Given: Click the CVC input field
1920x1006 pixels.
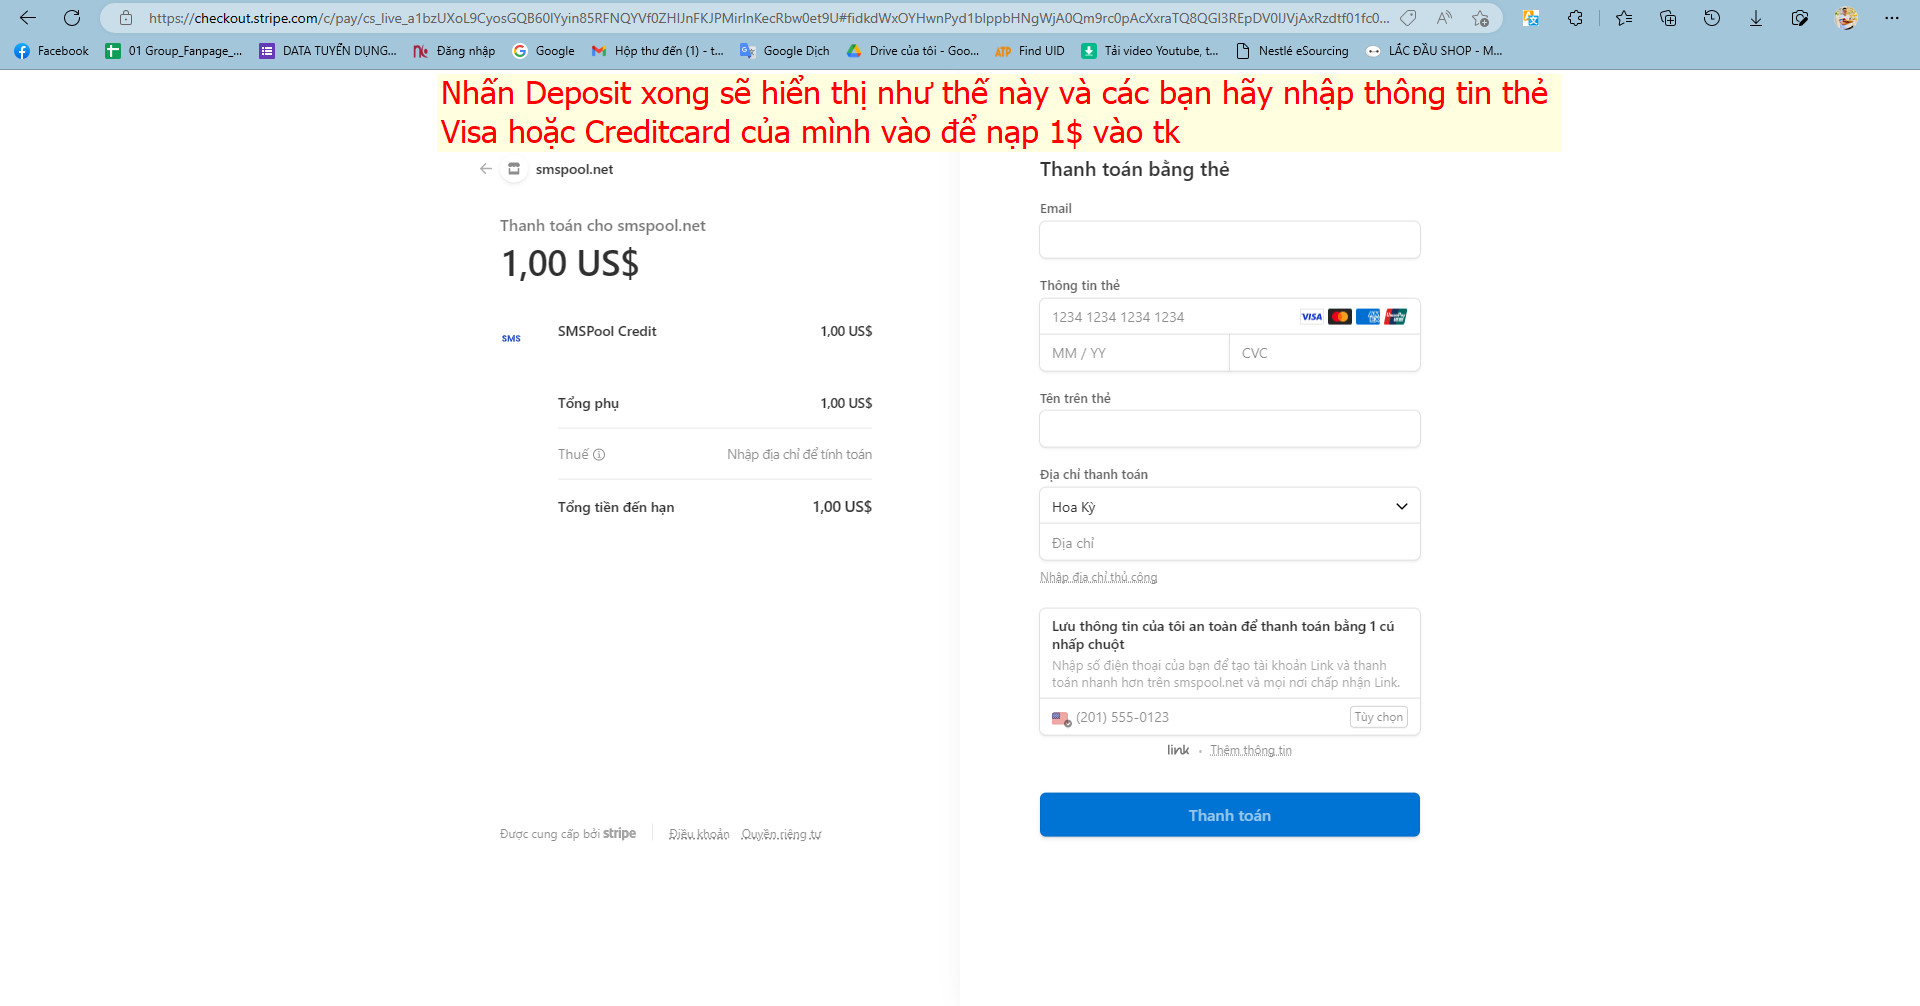Looking at the screenshot, I should pyautogui.click(x=1323, y=353).
